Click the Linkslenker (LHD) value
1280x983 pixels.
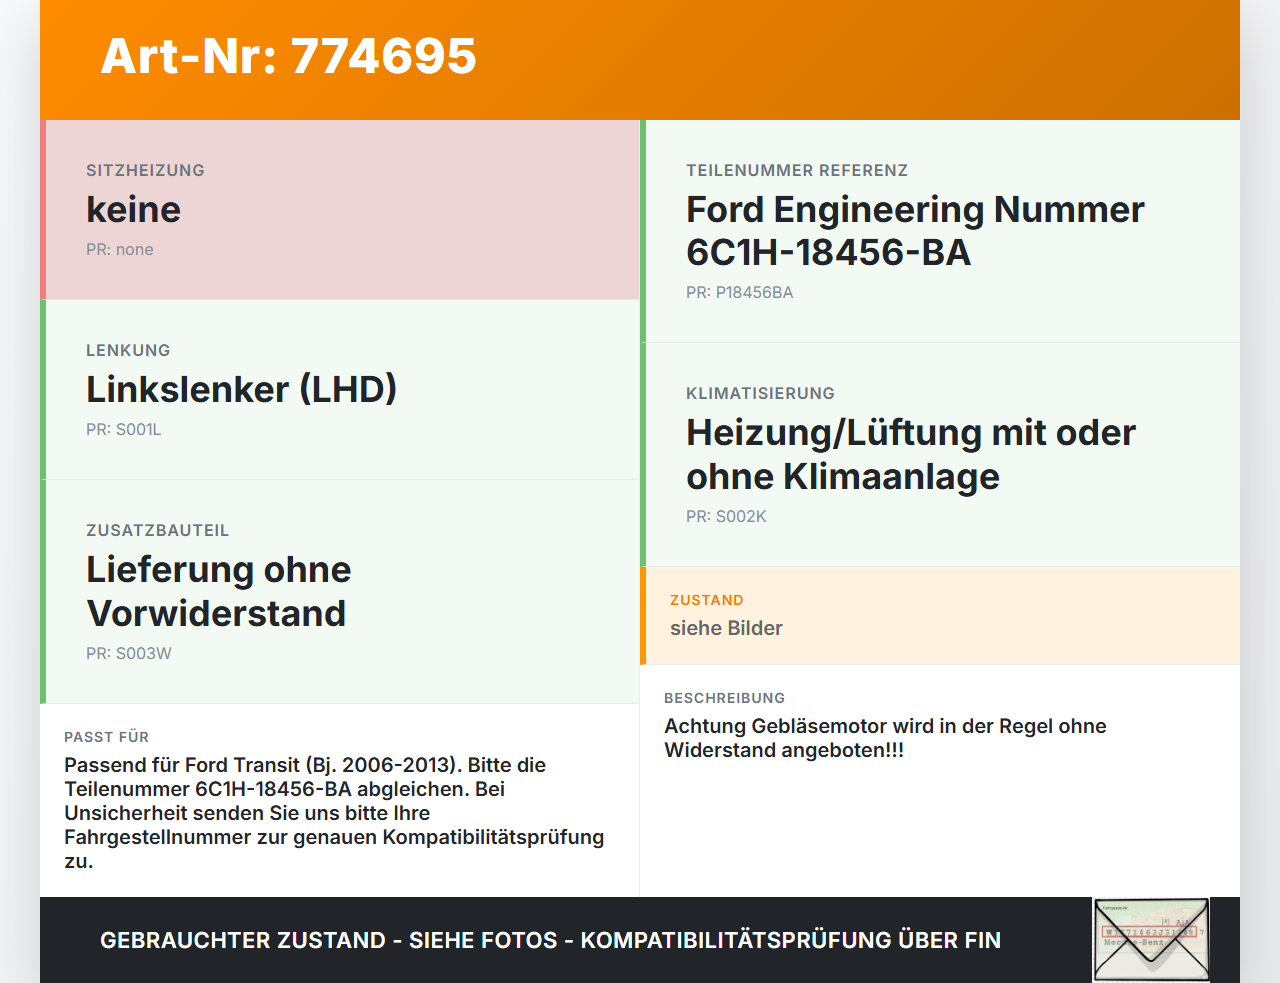[x=241, y=389]
